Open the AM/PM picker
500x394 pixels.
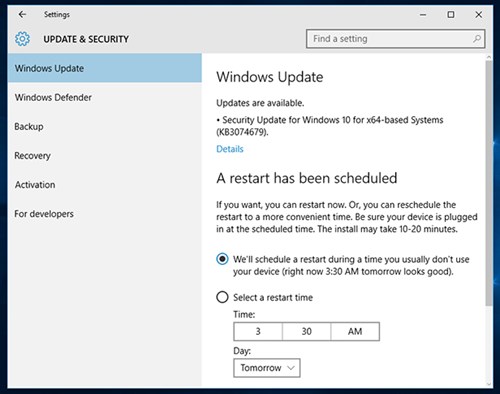355,331
